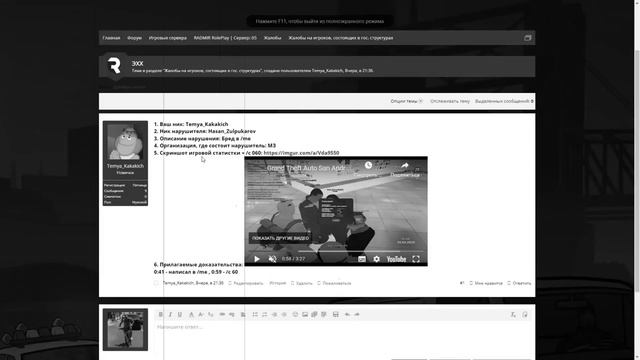Go to 'Игровые сервера' breadcrumb
640x360 pixels.
click(x=167, y=38)
